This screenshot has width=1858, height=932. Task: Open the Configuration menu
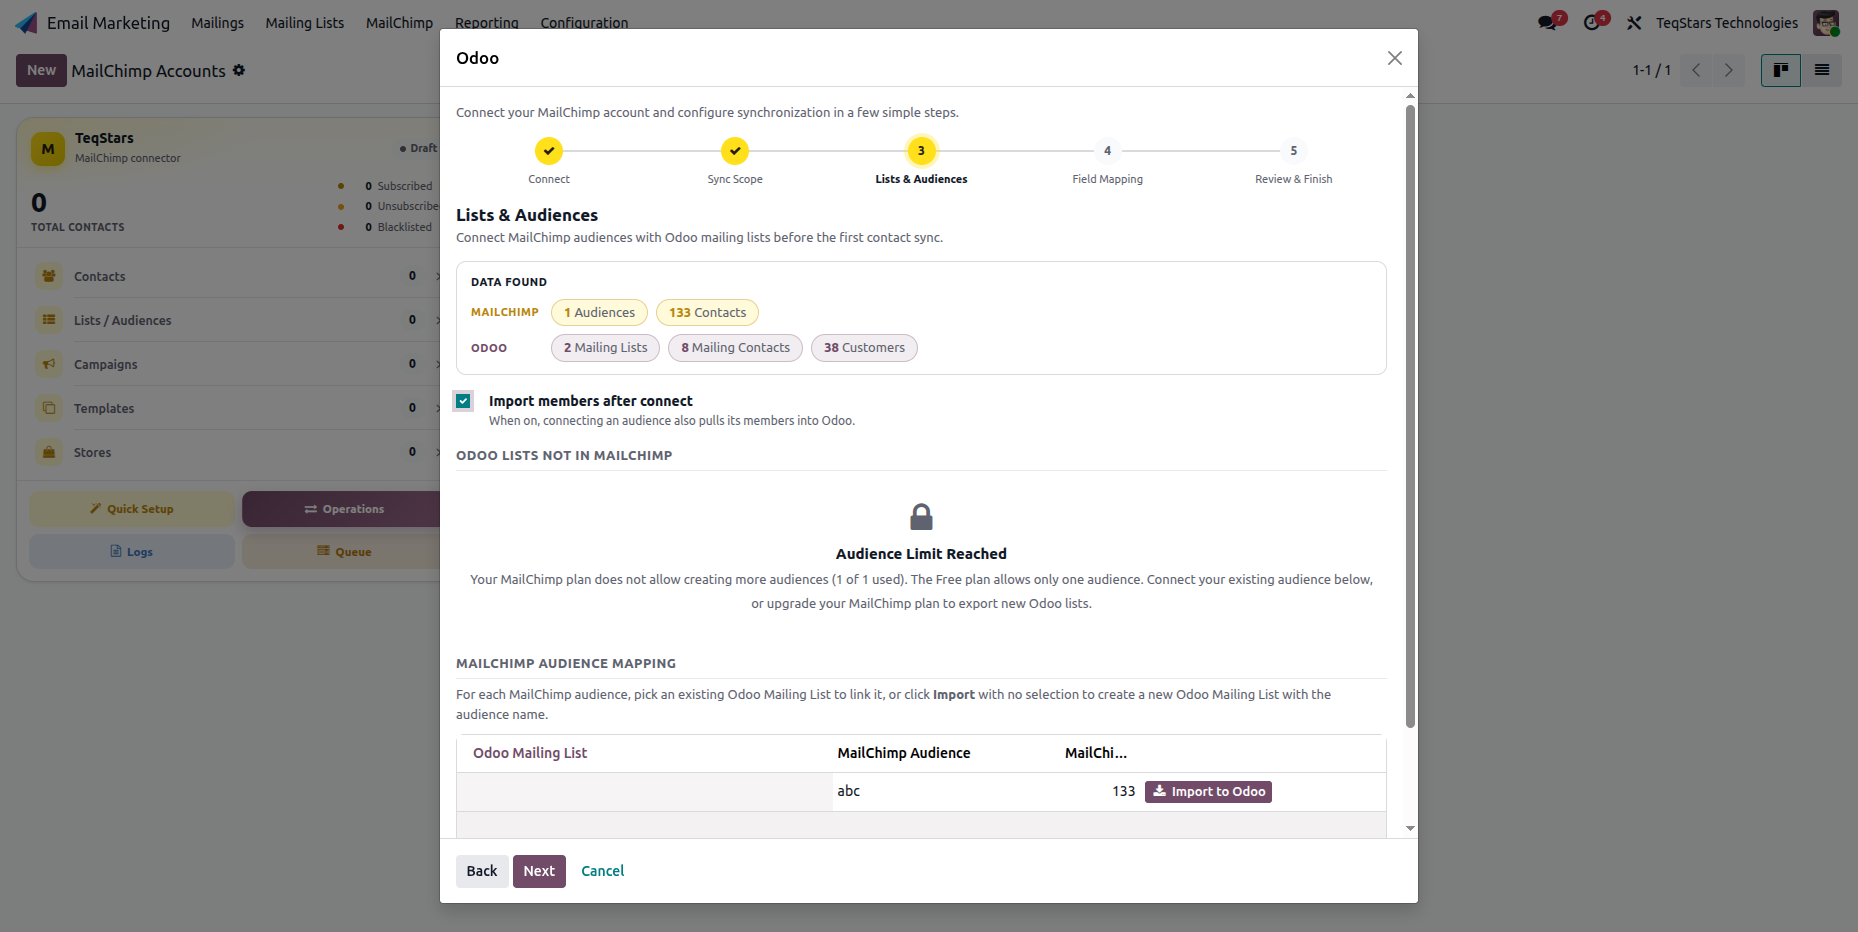pos(584,22)
